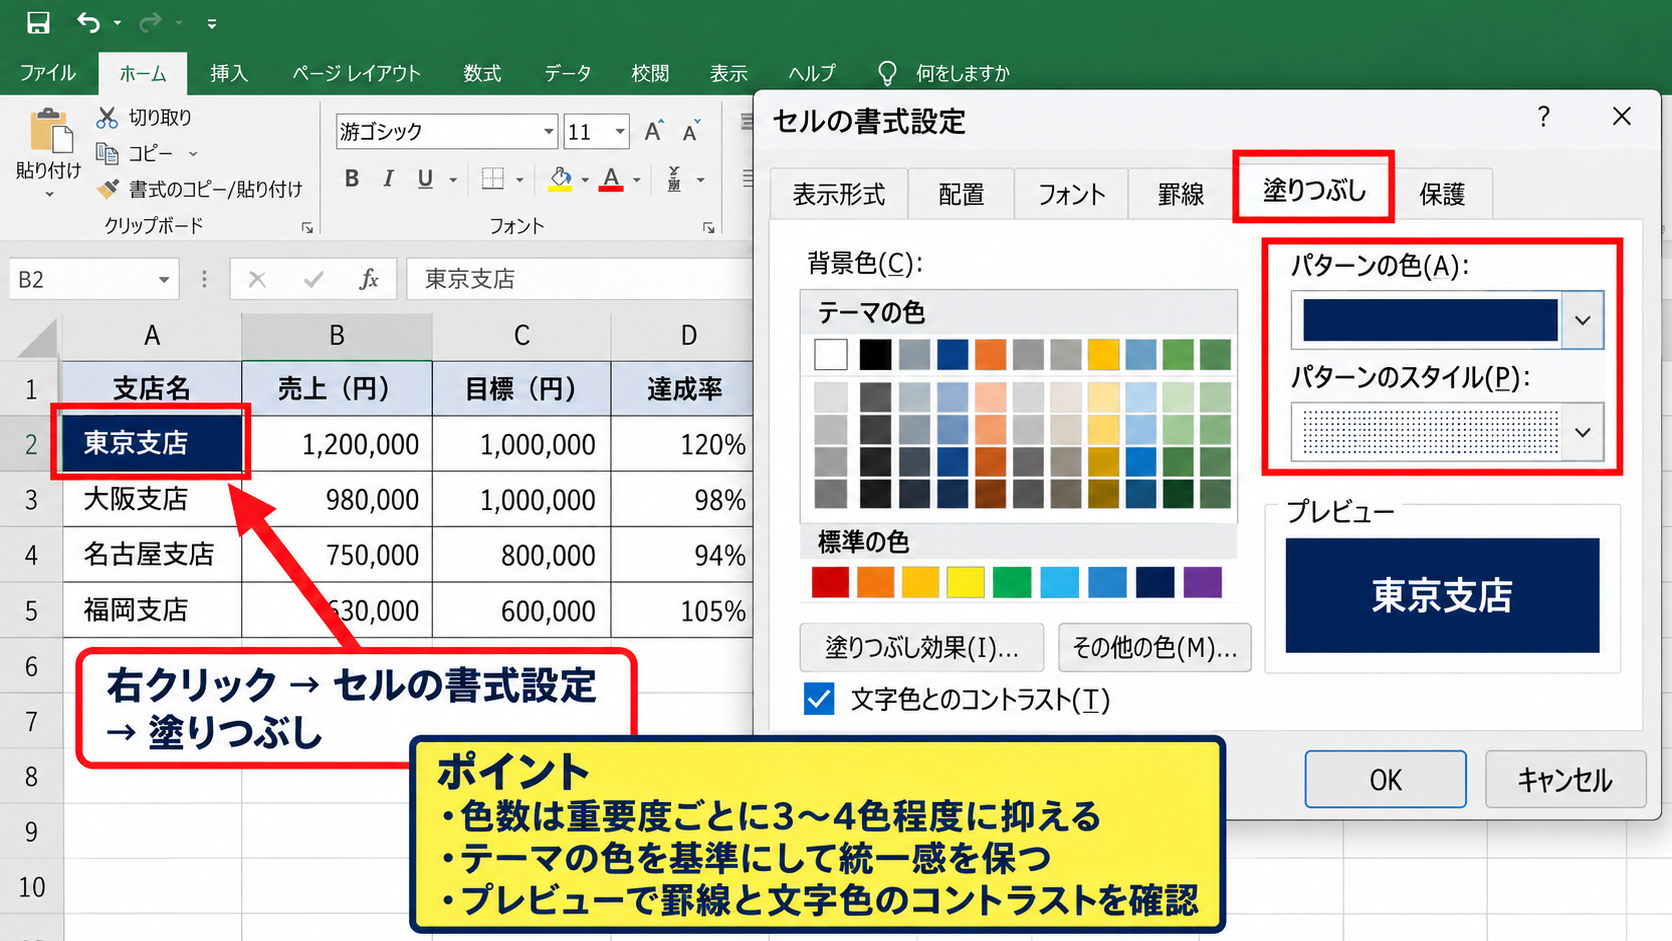Click the fill color paint bucket icon
This screenshot has height=941, width=1672.
point(560,179)
